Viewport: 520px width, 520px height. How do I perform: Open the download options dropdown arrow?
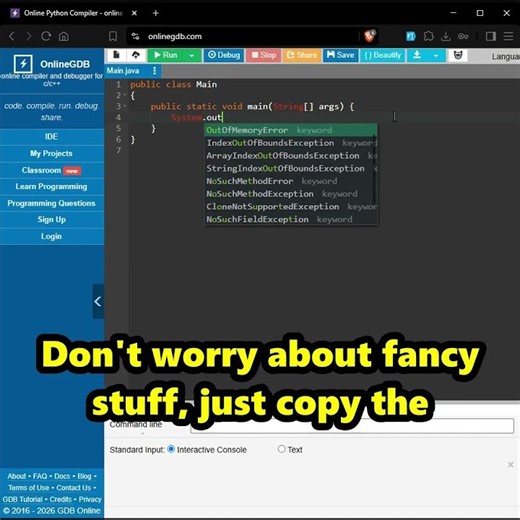click(x=436, y=55)
